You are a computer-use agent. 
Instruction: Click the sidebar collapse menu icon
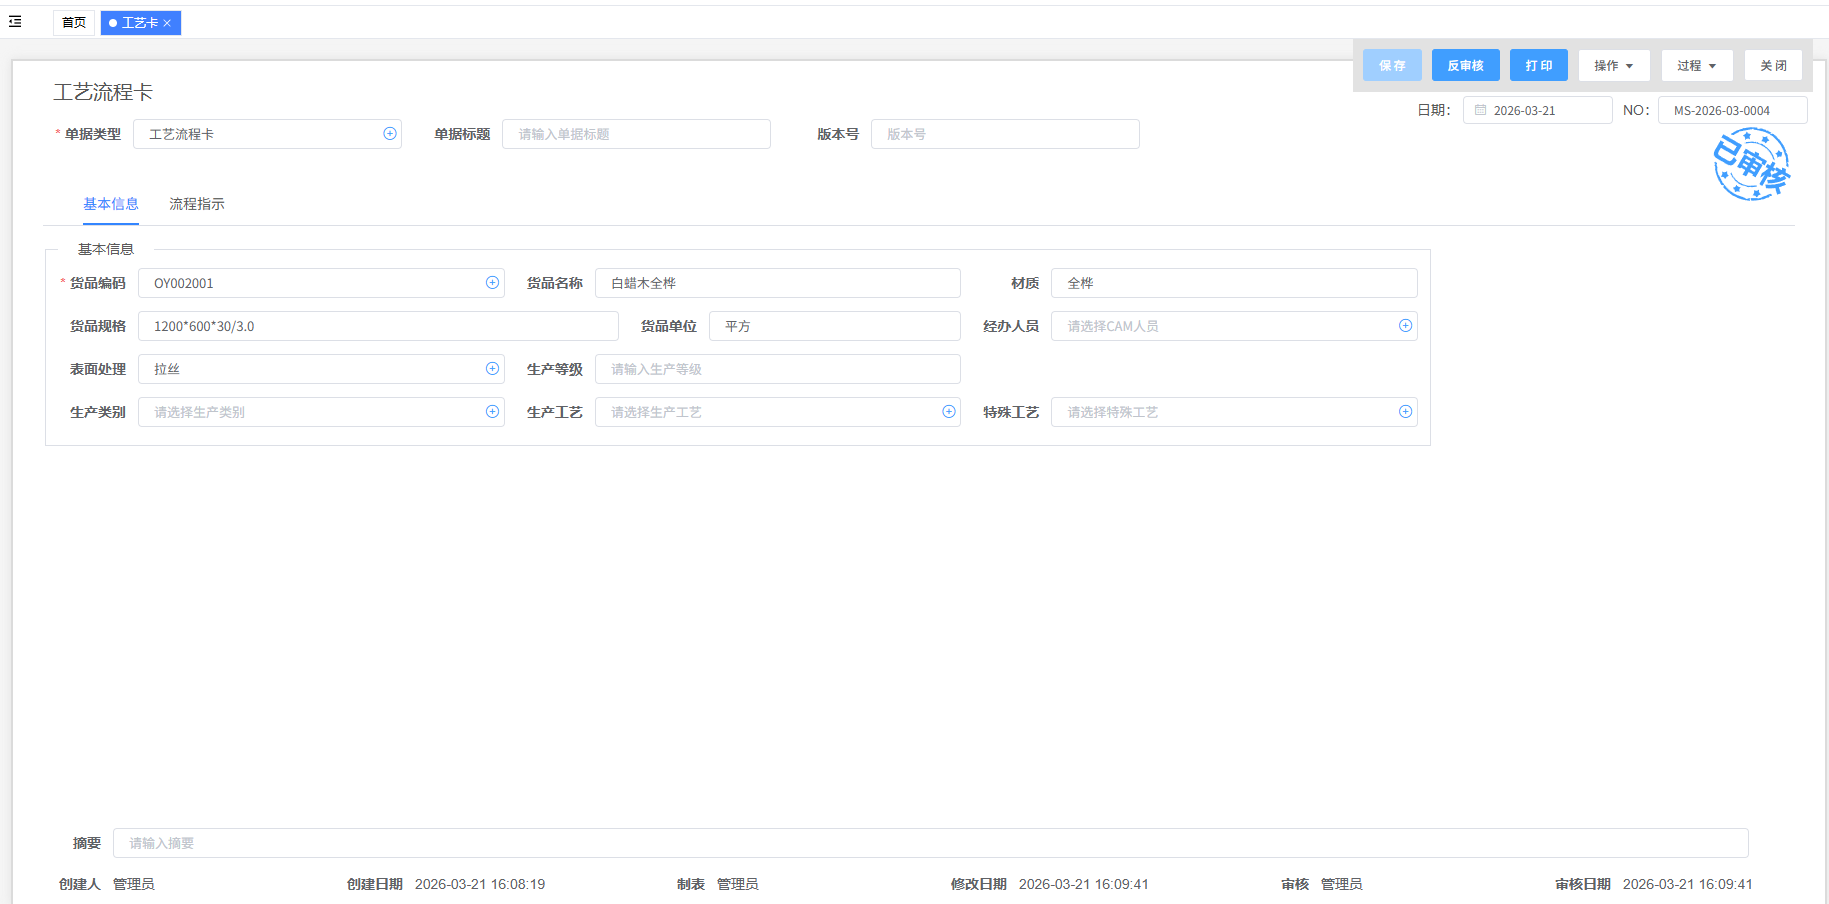(x=15, y=21)
